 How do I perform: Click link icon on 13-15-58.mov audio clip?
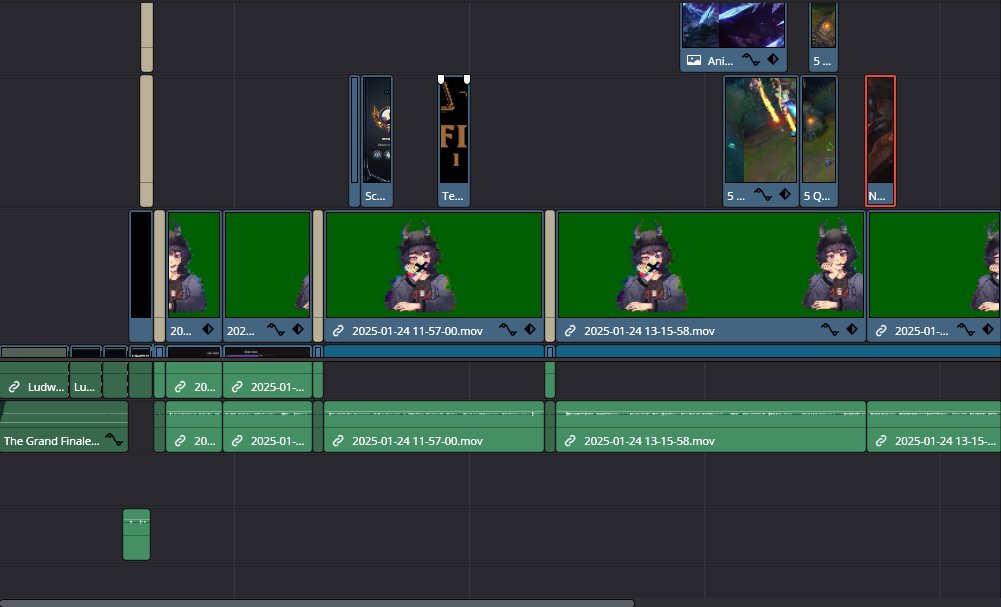570,441
